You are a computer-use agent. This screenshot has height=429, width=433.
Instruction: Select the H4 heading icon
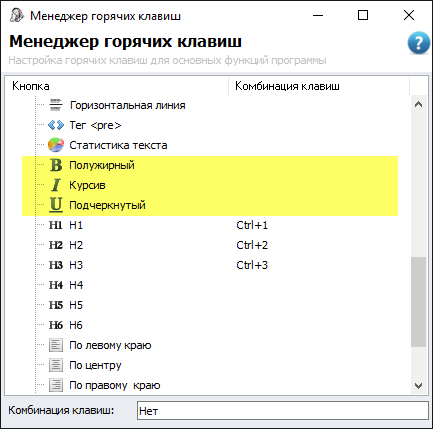pos(56,285)
